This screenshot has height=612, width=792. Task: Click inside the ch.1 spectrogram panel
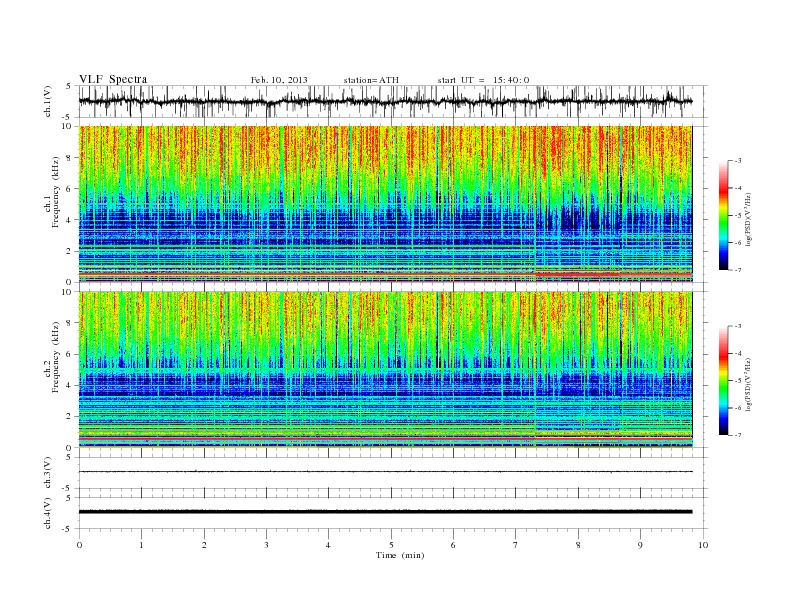385,204
